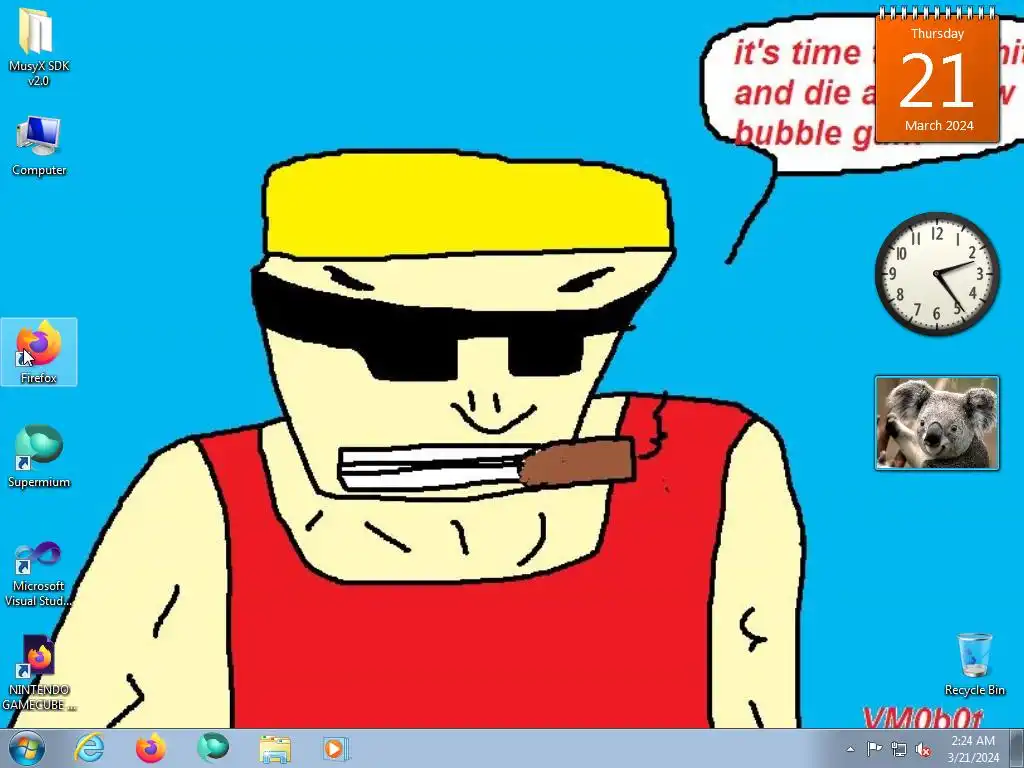The height and width of the screenshot is (768, 1024).
Task: Click the koala slideshow gadget picture
Action: click(937, 423)
